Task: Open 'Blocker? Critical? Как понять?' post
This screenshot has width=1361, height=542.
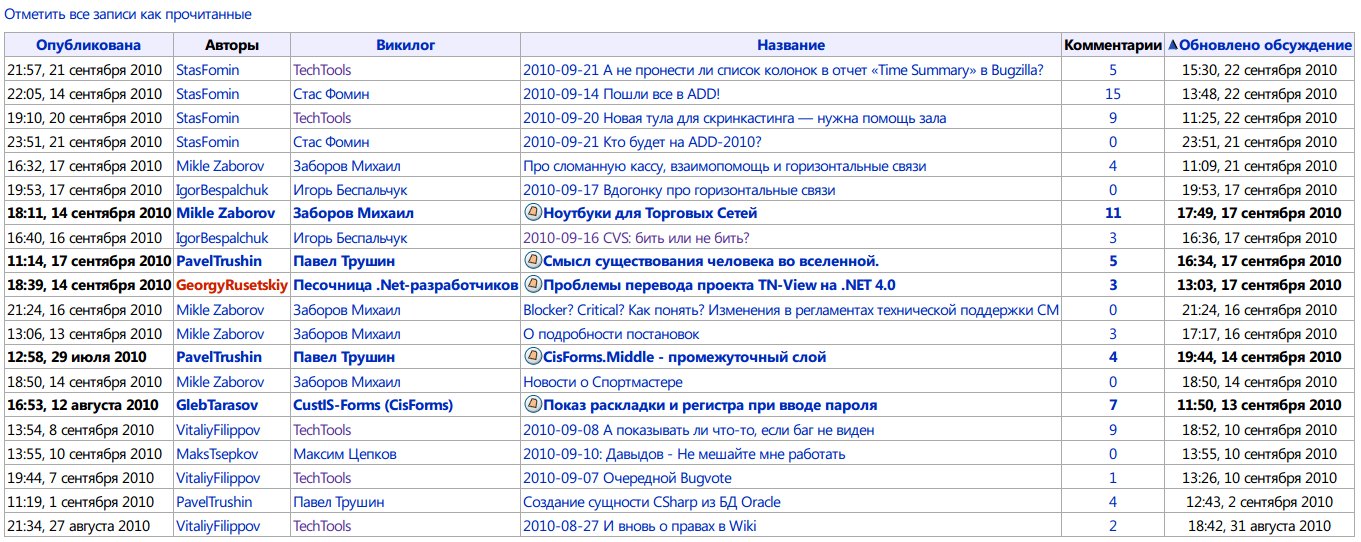Action: pyautogui.click(x=791, y=310)
